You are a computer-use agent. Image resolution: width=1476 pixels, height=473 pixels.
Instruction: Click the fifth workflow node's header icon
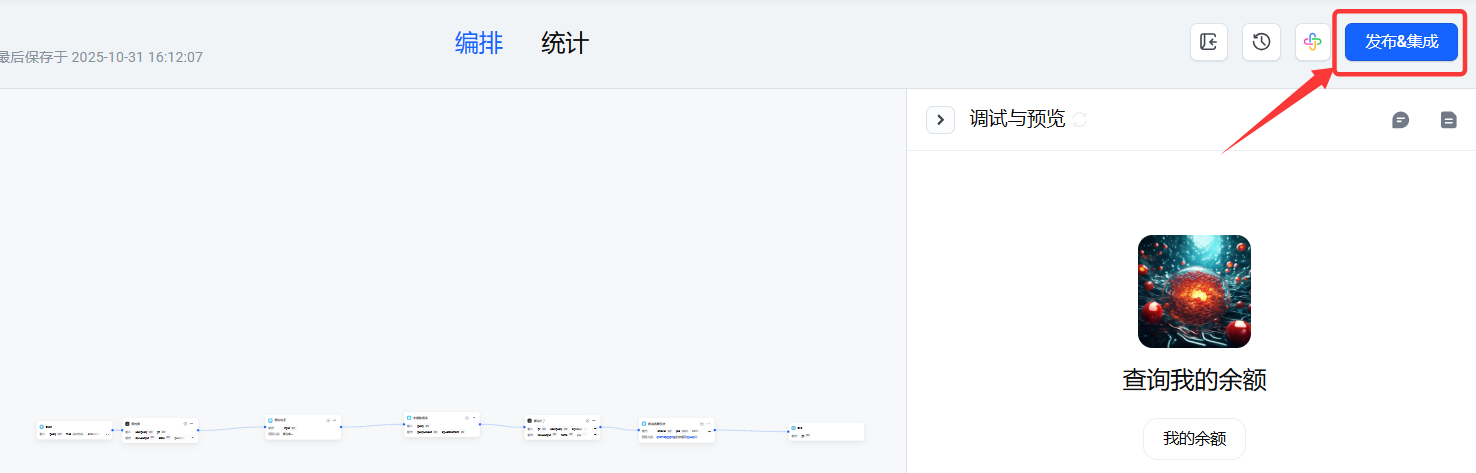click(x=530, y=420)
